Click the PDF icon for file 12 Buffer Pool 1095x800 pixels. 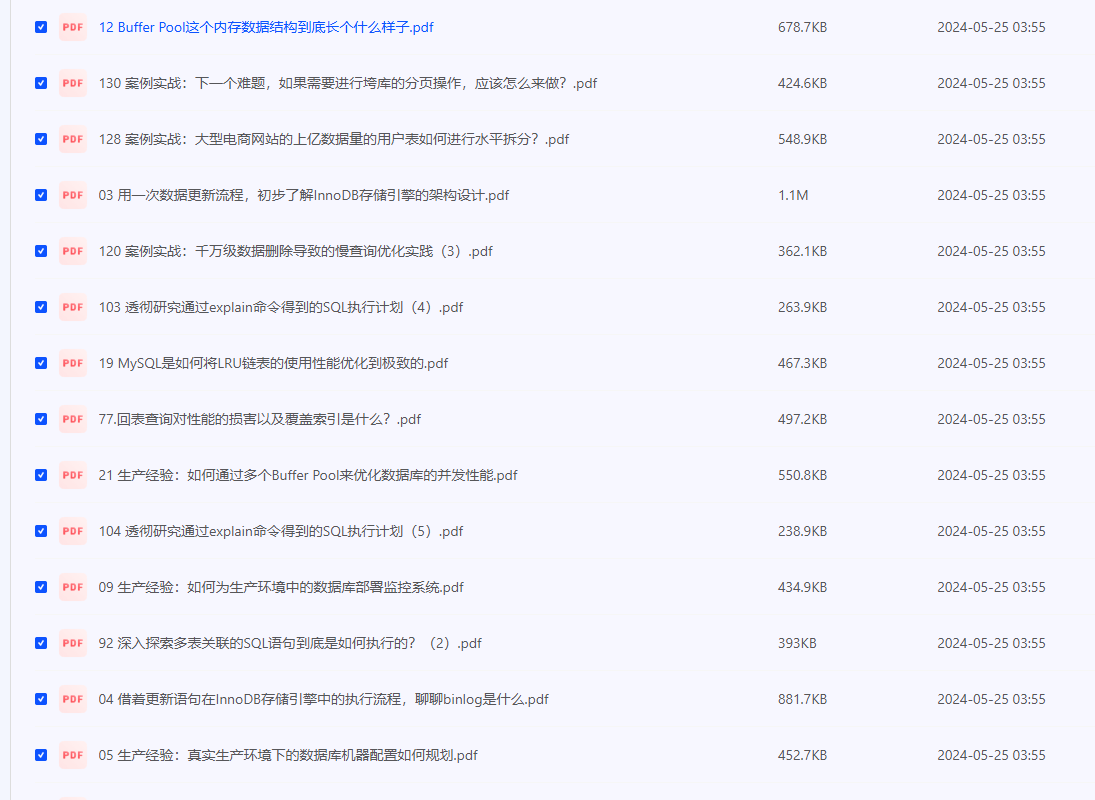point(73,28)
